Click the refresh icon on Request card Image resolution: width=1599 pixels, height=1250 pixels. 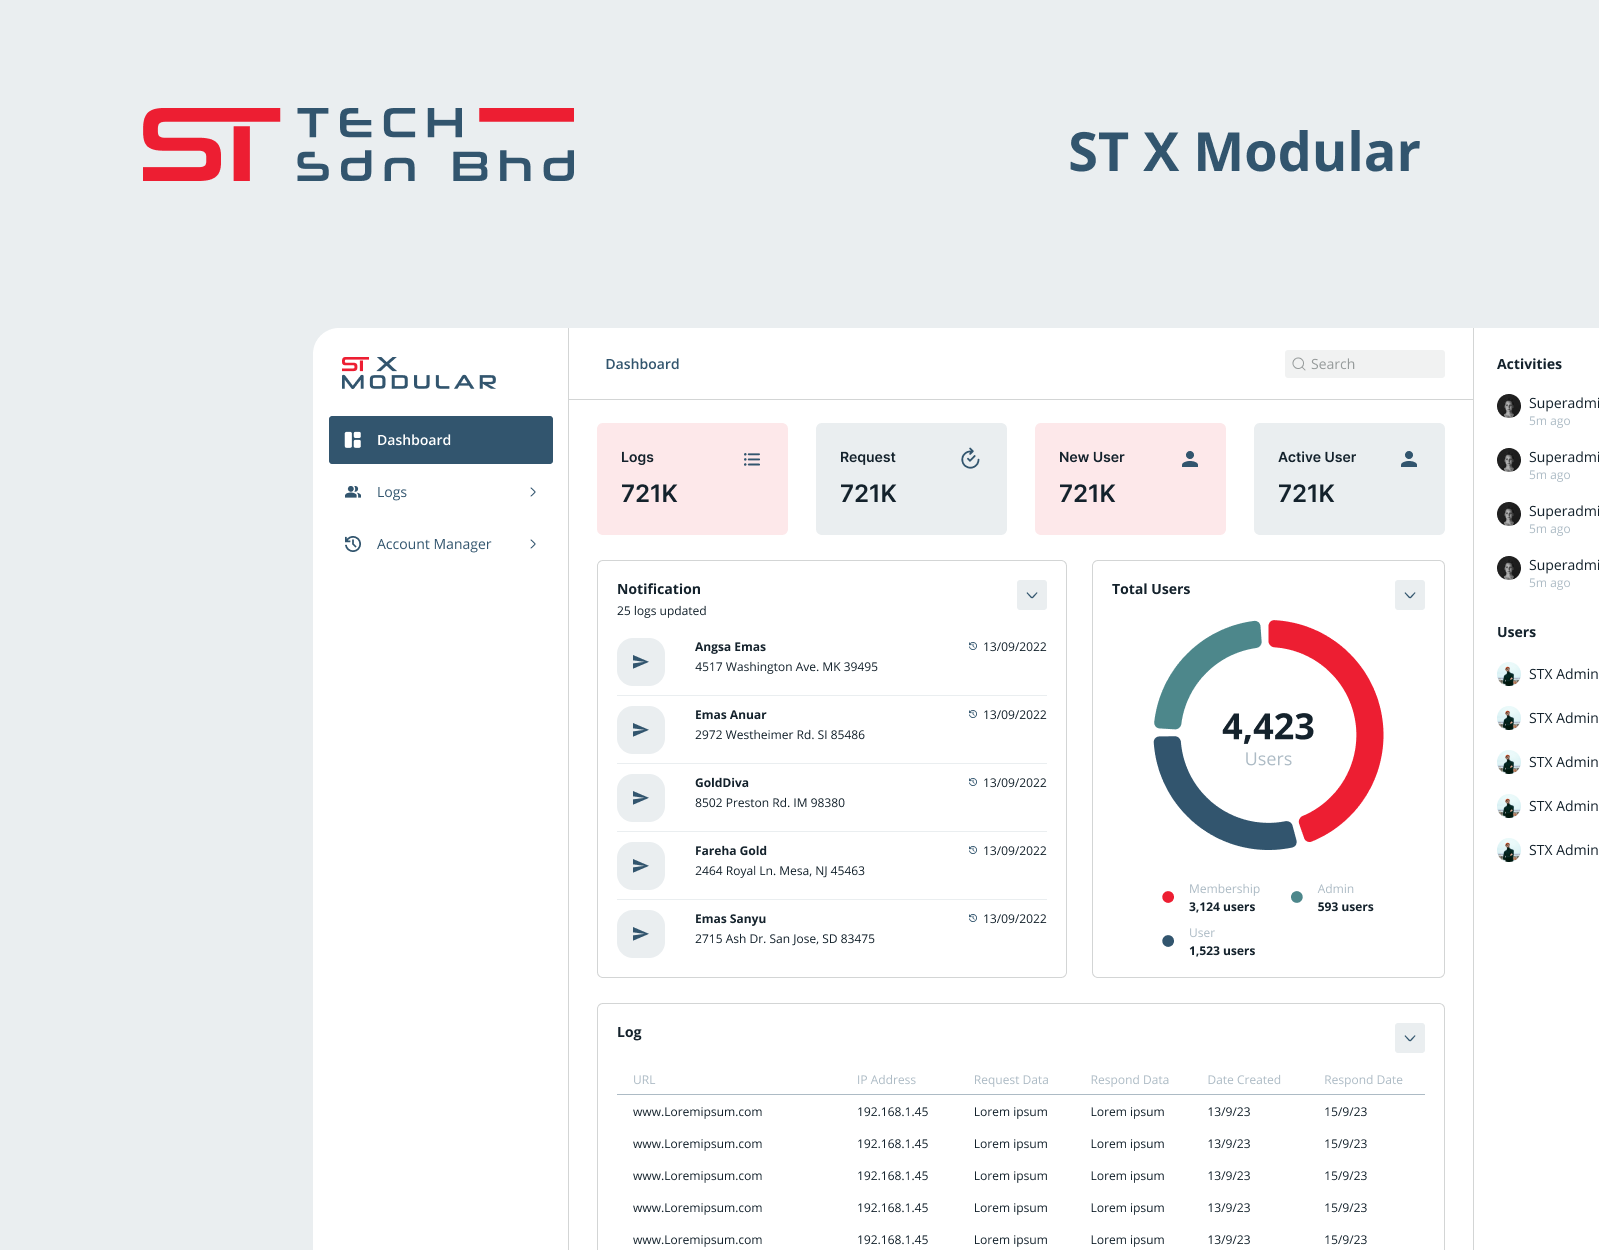pyautogui.click(x=970, y=459)
